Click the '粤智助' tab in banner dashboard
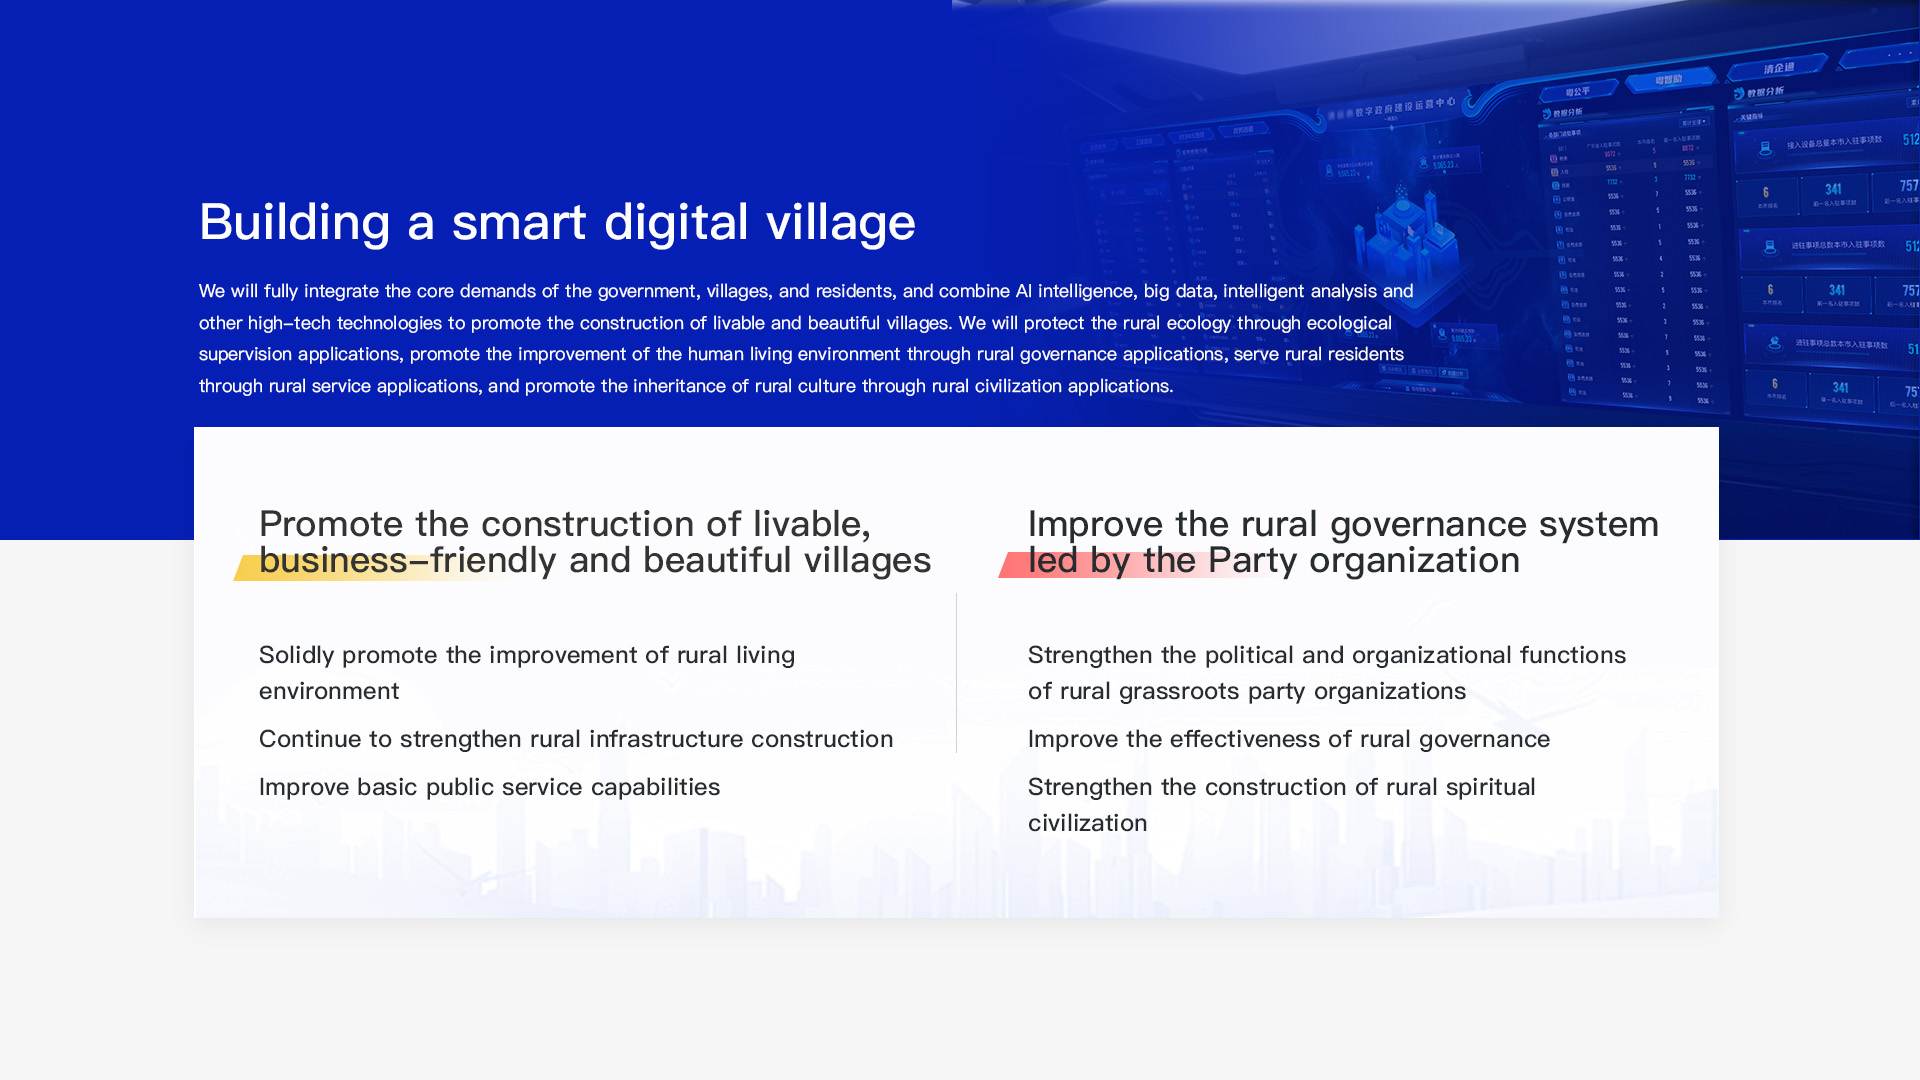1920x1080 pixels. 1668,80
